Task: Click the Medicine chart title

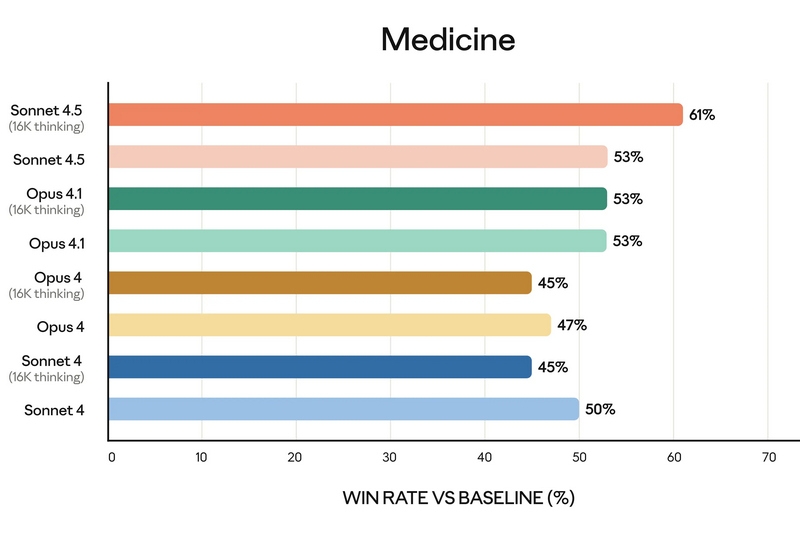Action: pyautogui.click(x=448, y=40)
